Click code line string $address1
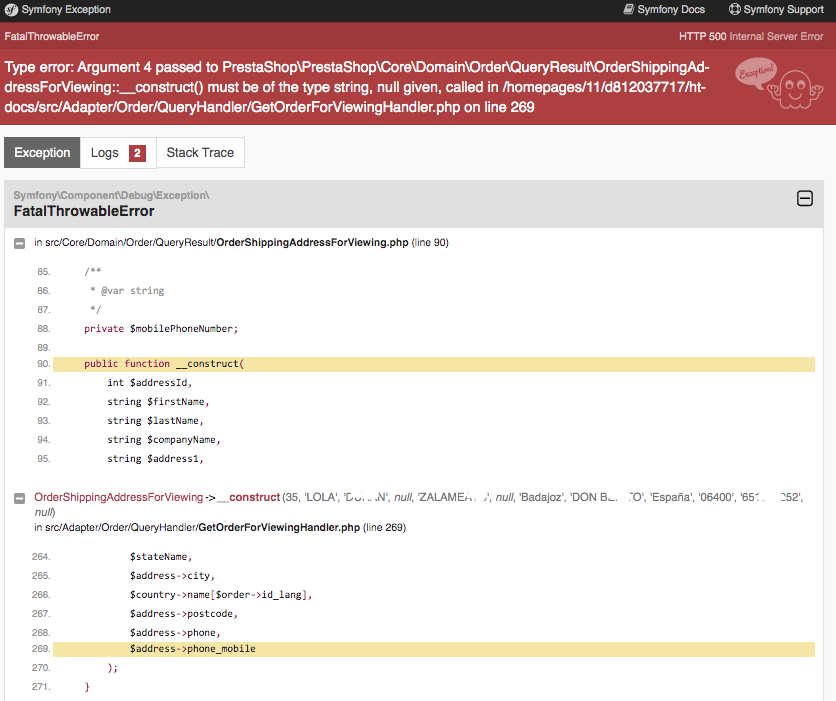836x701 pixels. [155, 459]
